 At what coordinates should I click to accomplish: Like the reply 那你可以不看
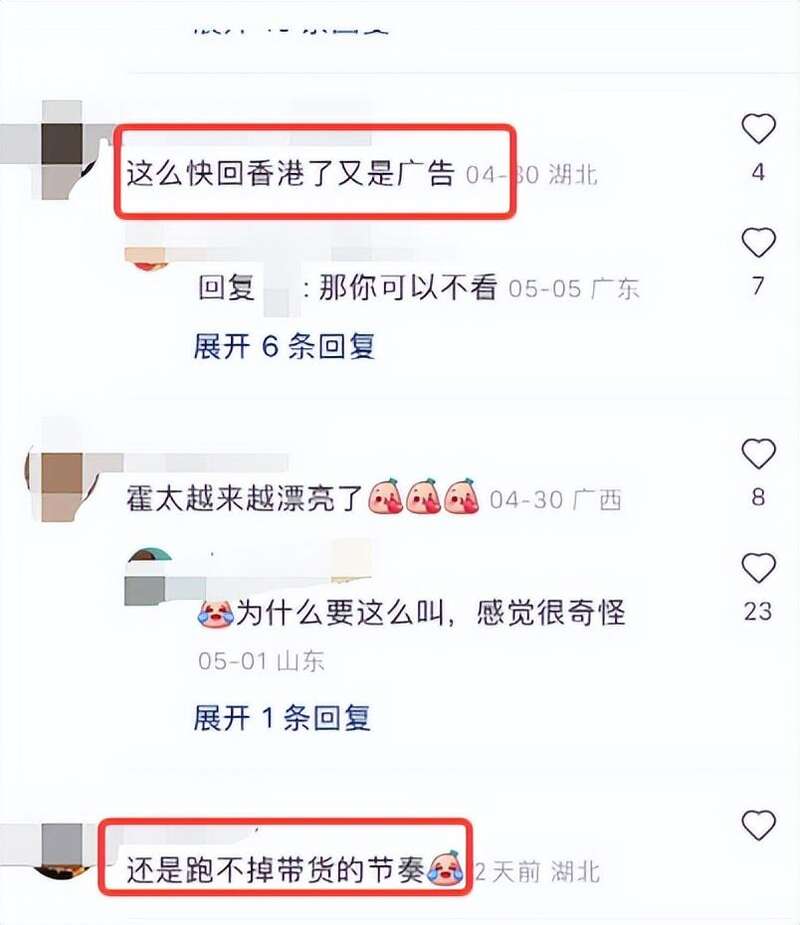[758, 242]
